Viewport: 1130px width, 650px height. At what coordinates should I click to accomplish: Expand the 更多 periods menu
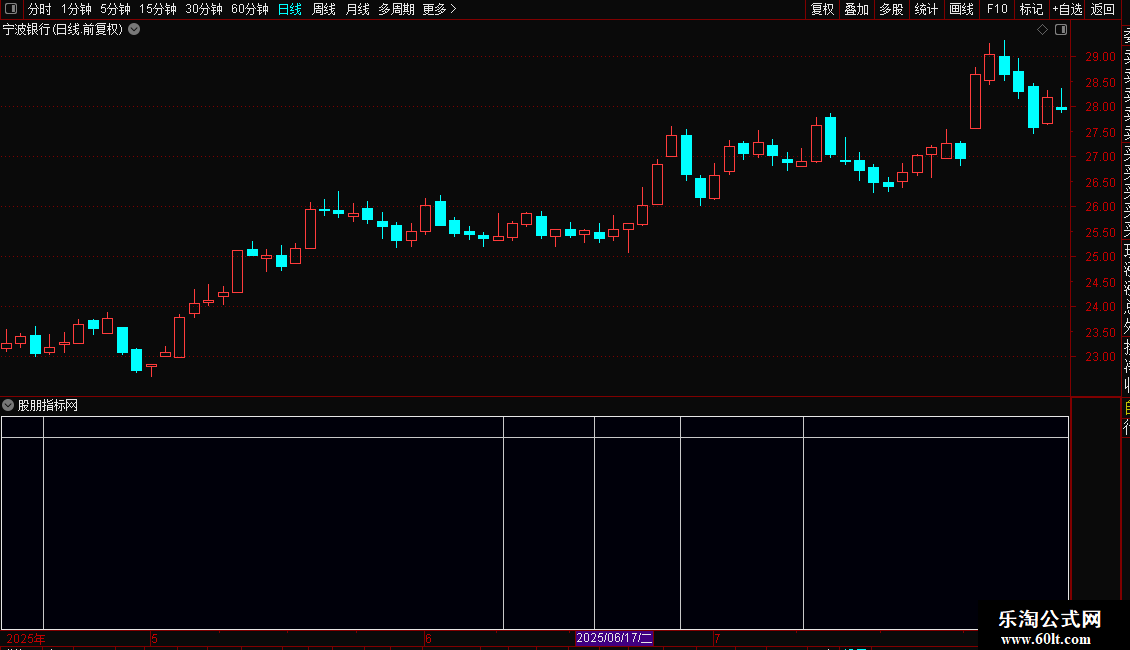[440, 9]
